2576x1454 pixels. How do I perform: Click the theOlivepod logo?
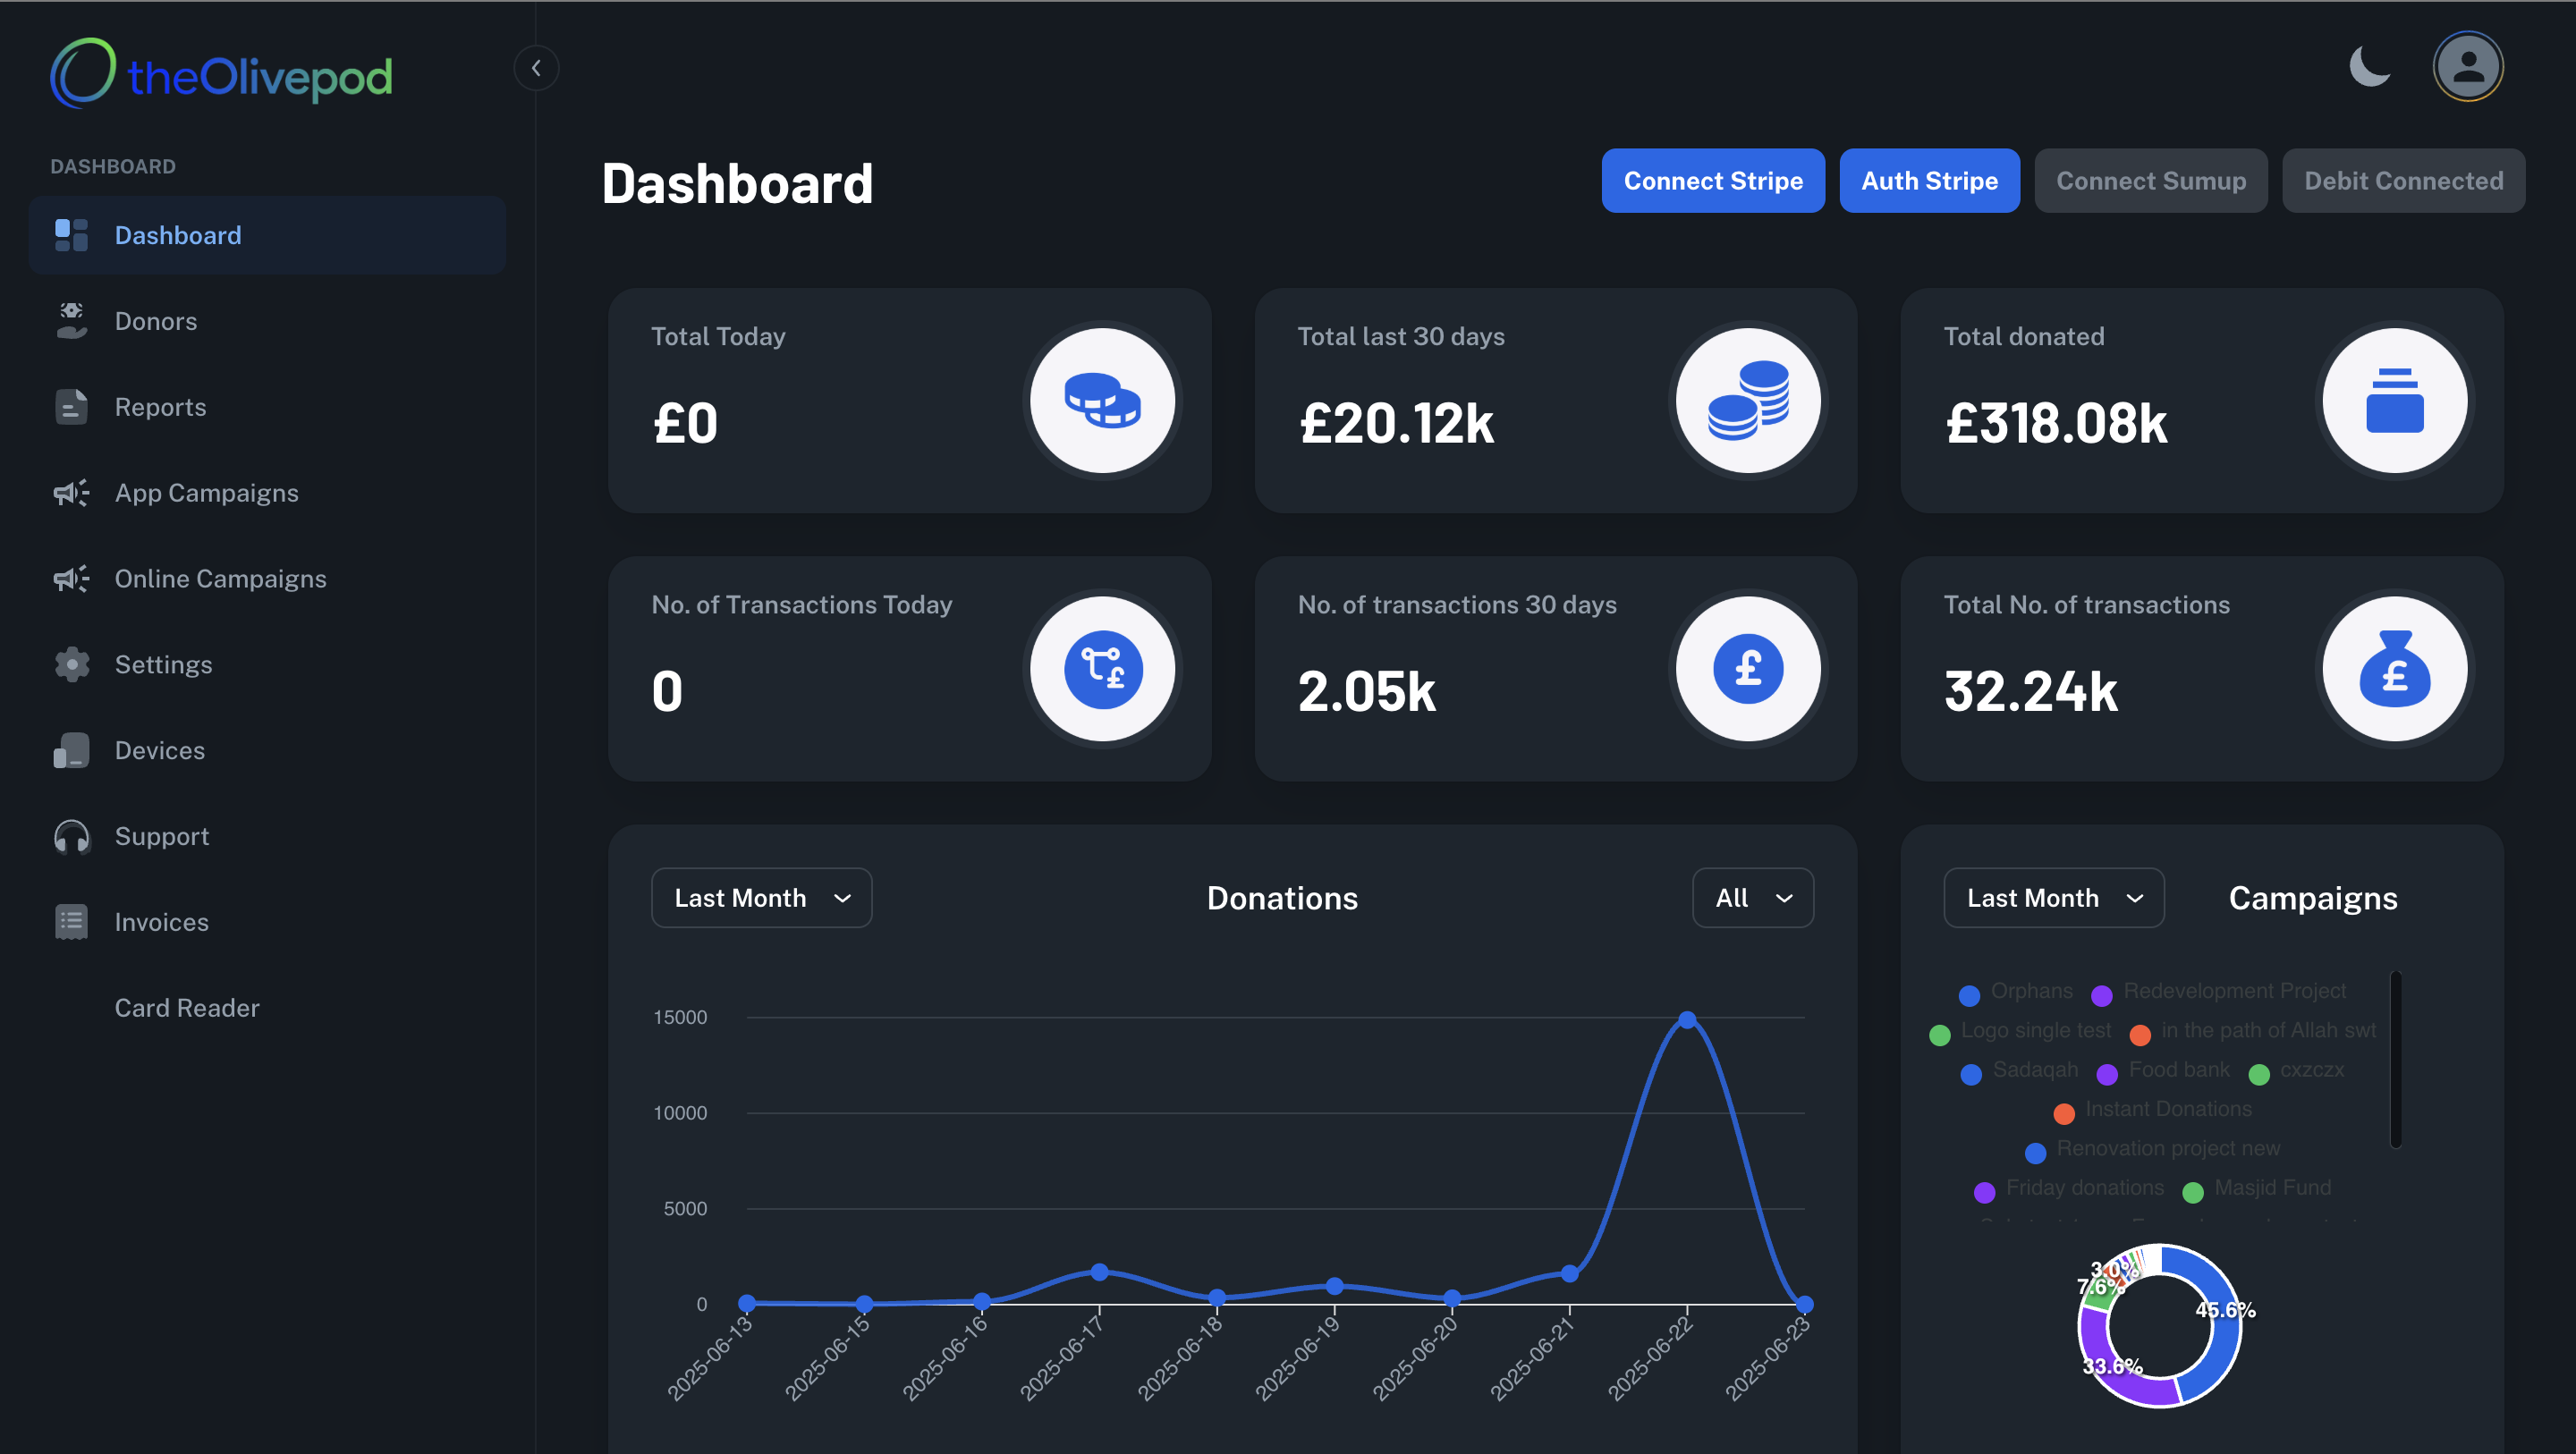(222, 74)
